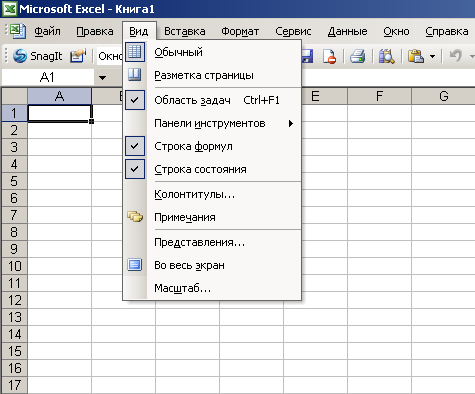The height and width of the screenshot is (394, 475).
Task: Open the Данные menu
Action: pyautogui.click(x=347, y=31)
